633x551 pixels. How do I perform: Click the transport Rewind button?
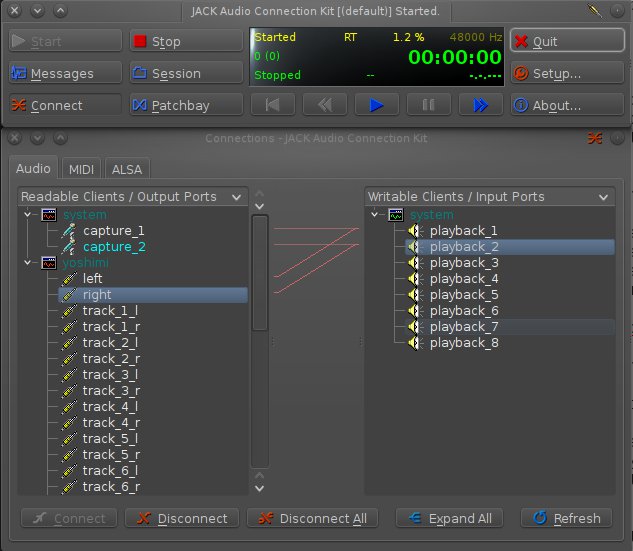[x=324, y=104]
